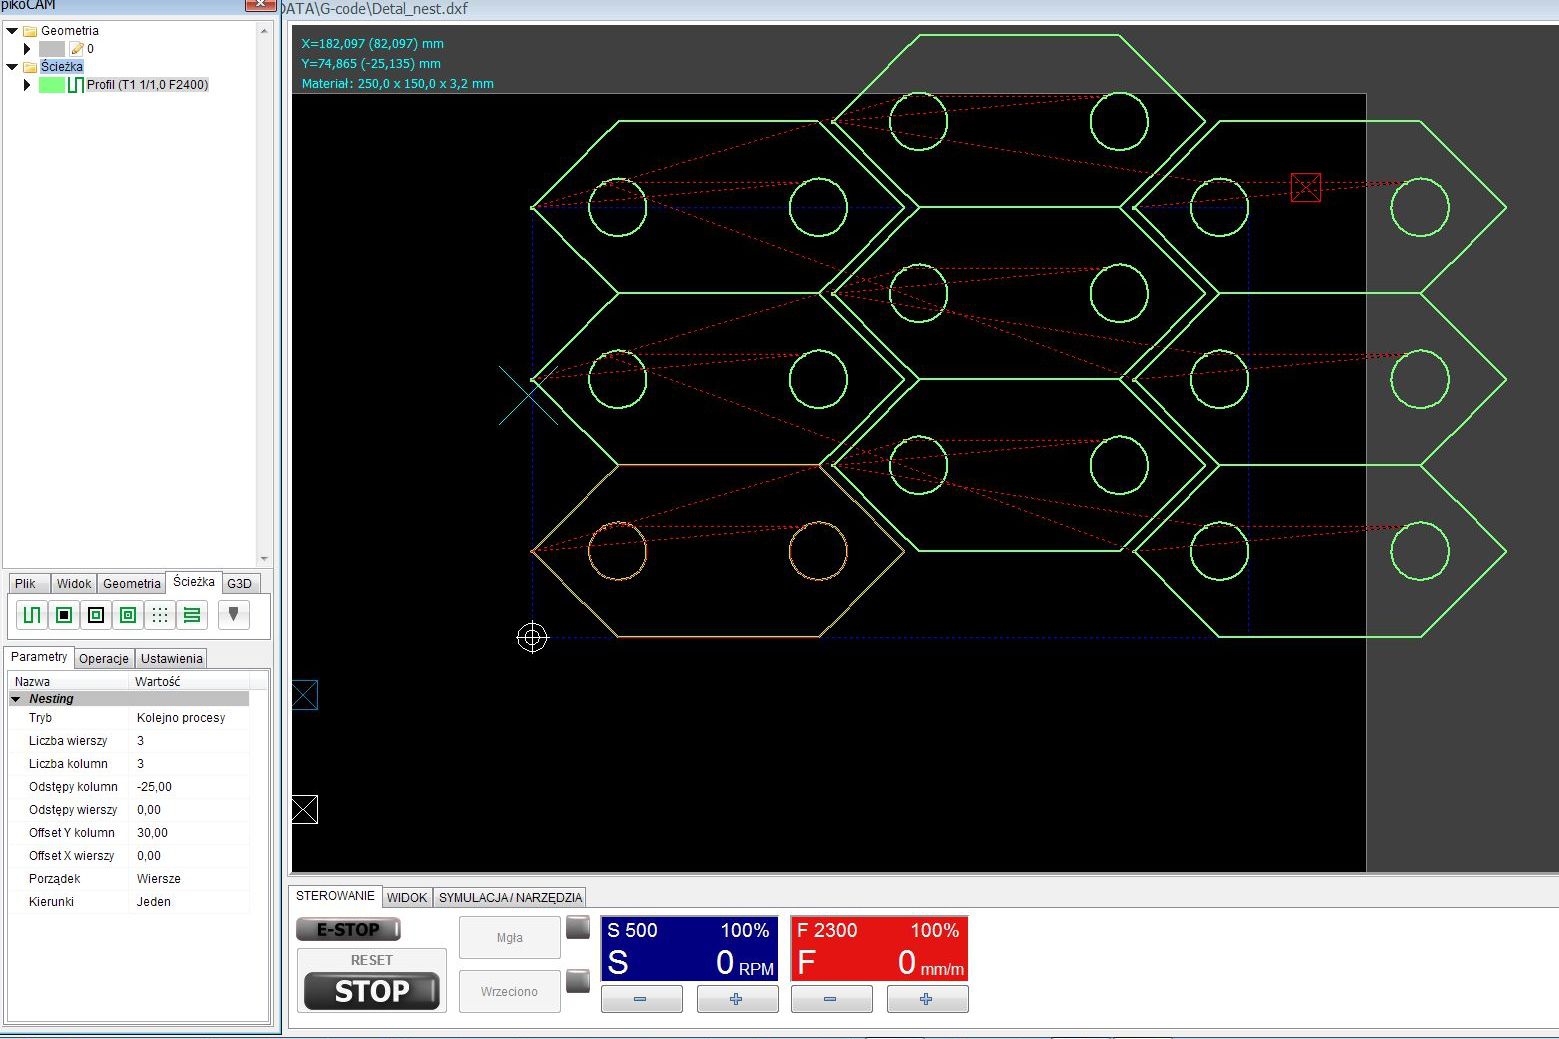The image size is (1559, 1039).
Task: Select the filled-square pocket toolpath icon
Action: [x=64, y=615]
